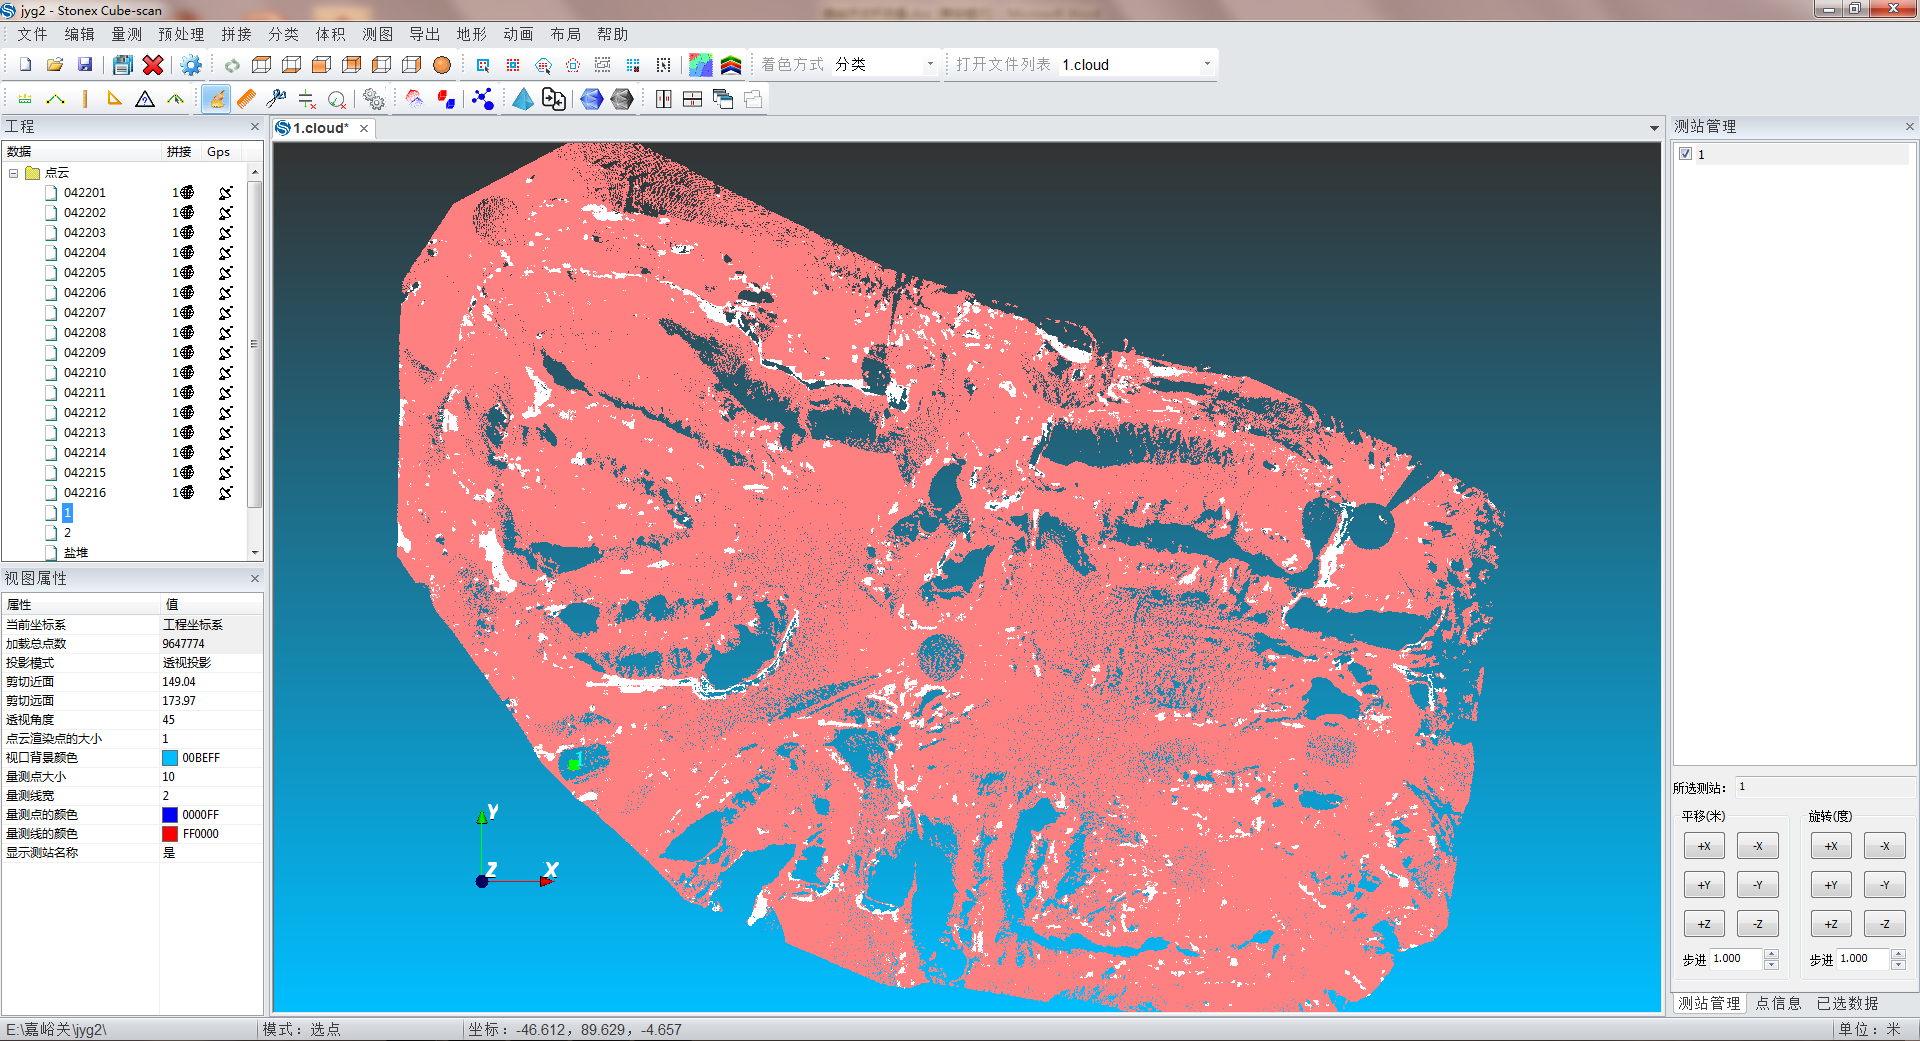Image resolution: width=1920 pixels, height=1041 pixels.
Task: Open the 打开文件列表 dropdown showing 1.cloud
Action: pyautogui.click(x=1206, y=65)
